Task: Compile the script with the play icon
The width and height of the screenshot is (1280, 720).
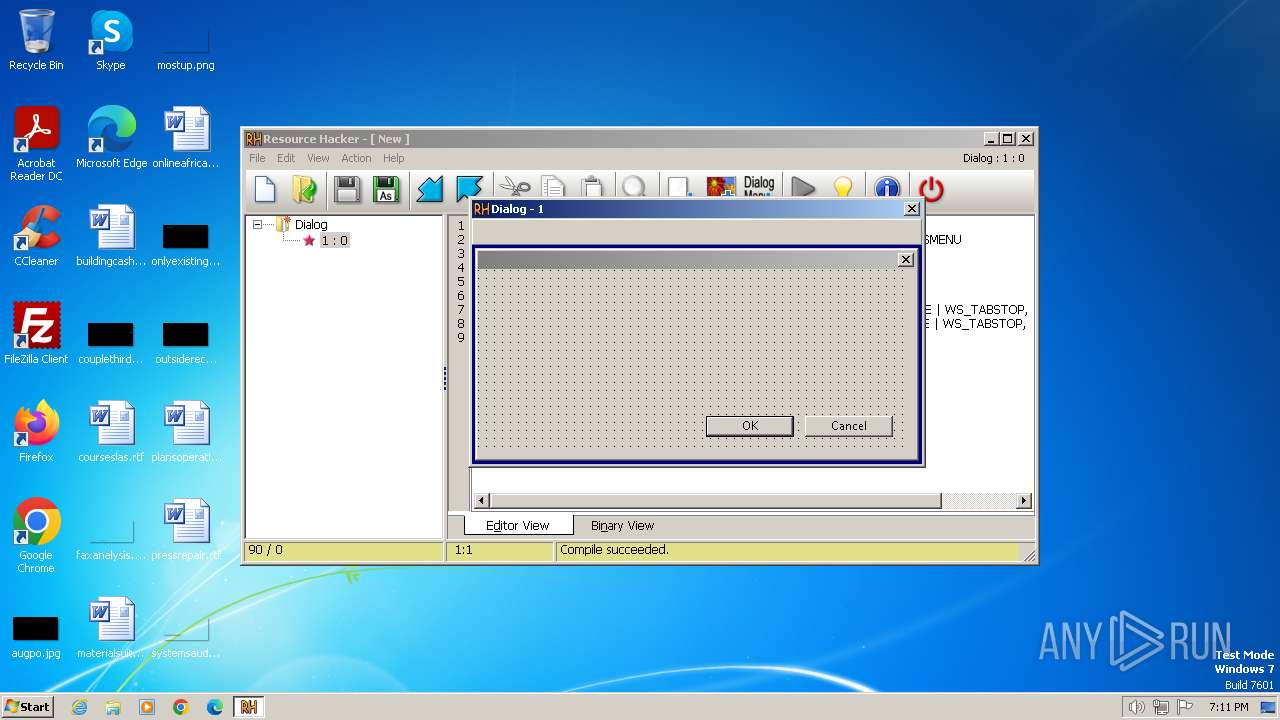Action: [x=803, y=186]
